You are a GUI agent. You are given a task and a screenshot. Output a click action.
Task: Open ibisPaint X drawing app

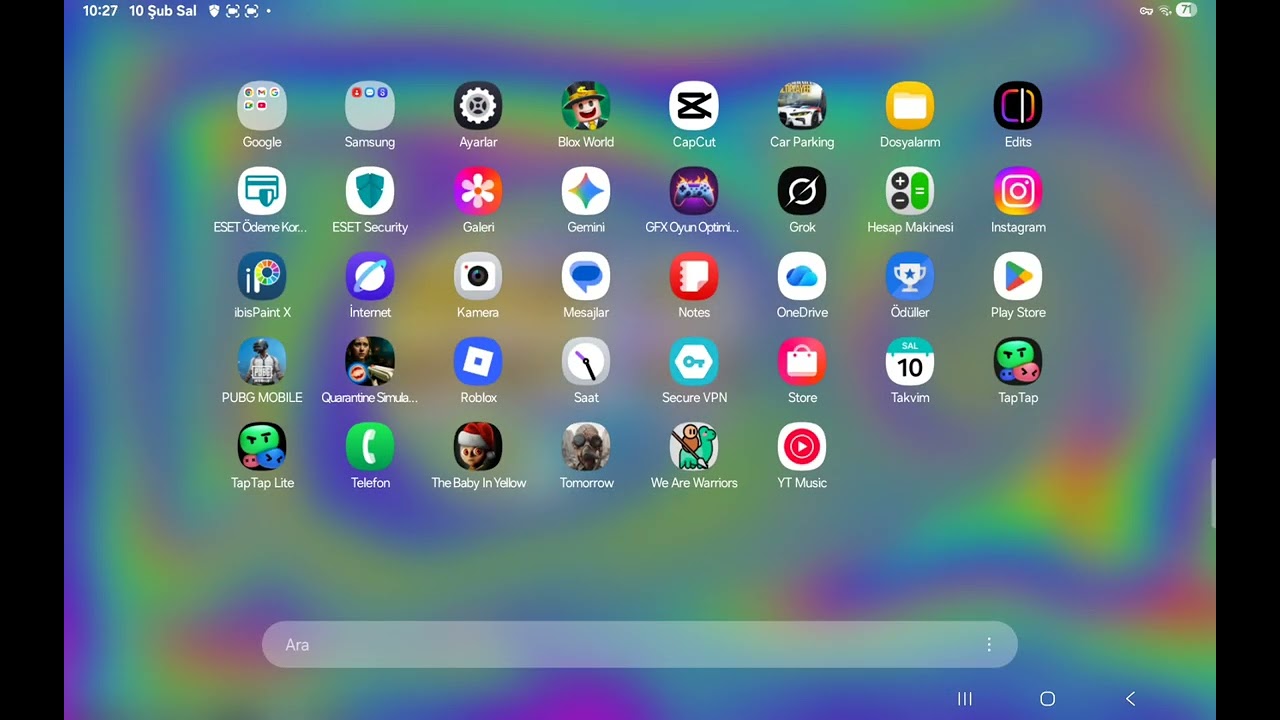coord(262,276)
